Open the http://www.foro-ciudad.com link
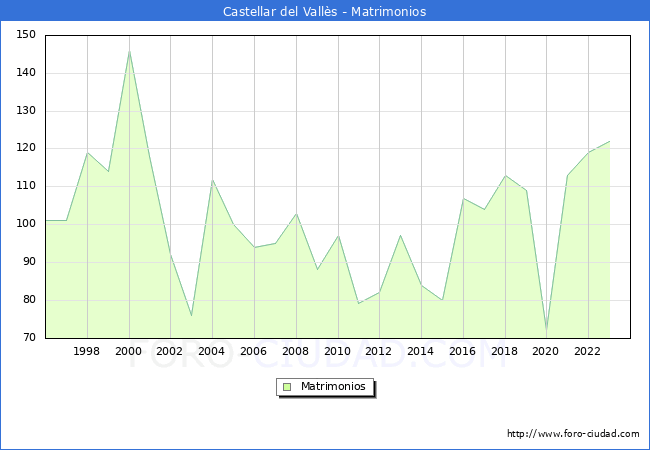650x450 pixels. point(573,434)
